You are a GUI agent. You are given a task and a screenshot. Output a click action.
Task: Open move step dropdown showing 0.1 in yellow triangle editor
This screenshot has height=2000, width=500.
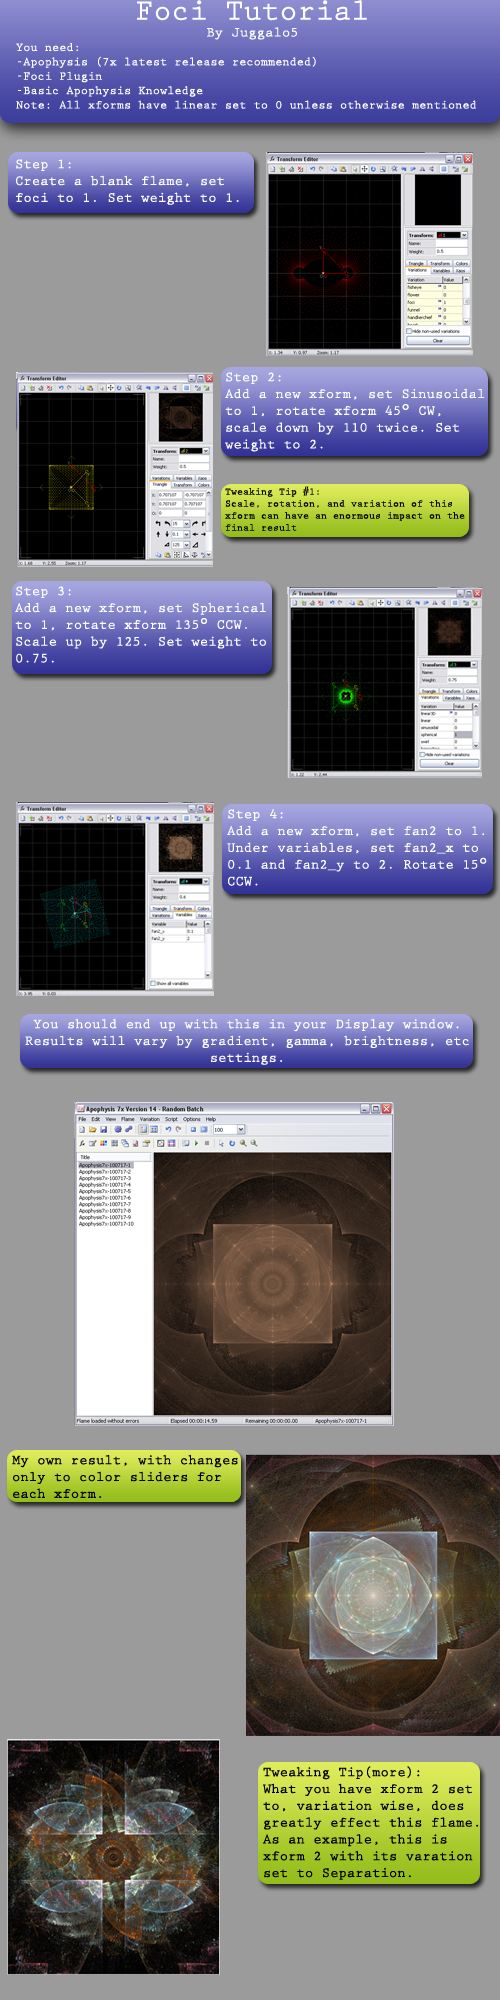[x=186, y=534]
